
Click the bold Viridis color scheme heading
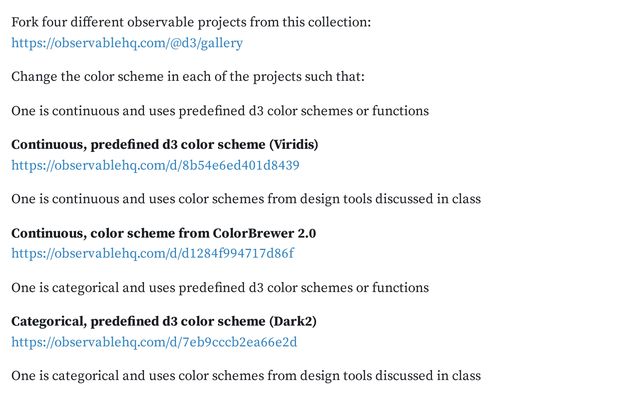164,145
